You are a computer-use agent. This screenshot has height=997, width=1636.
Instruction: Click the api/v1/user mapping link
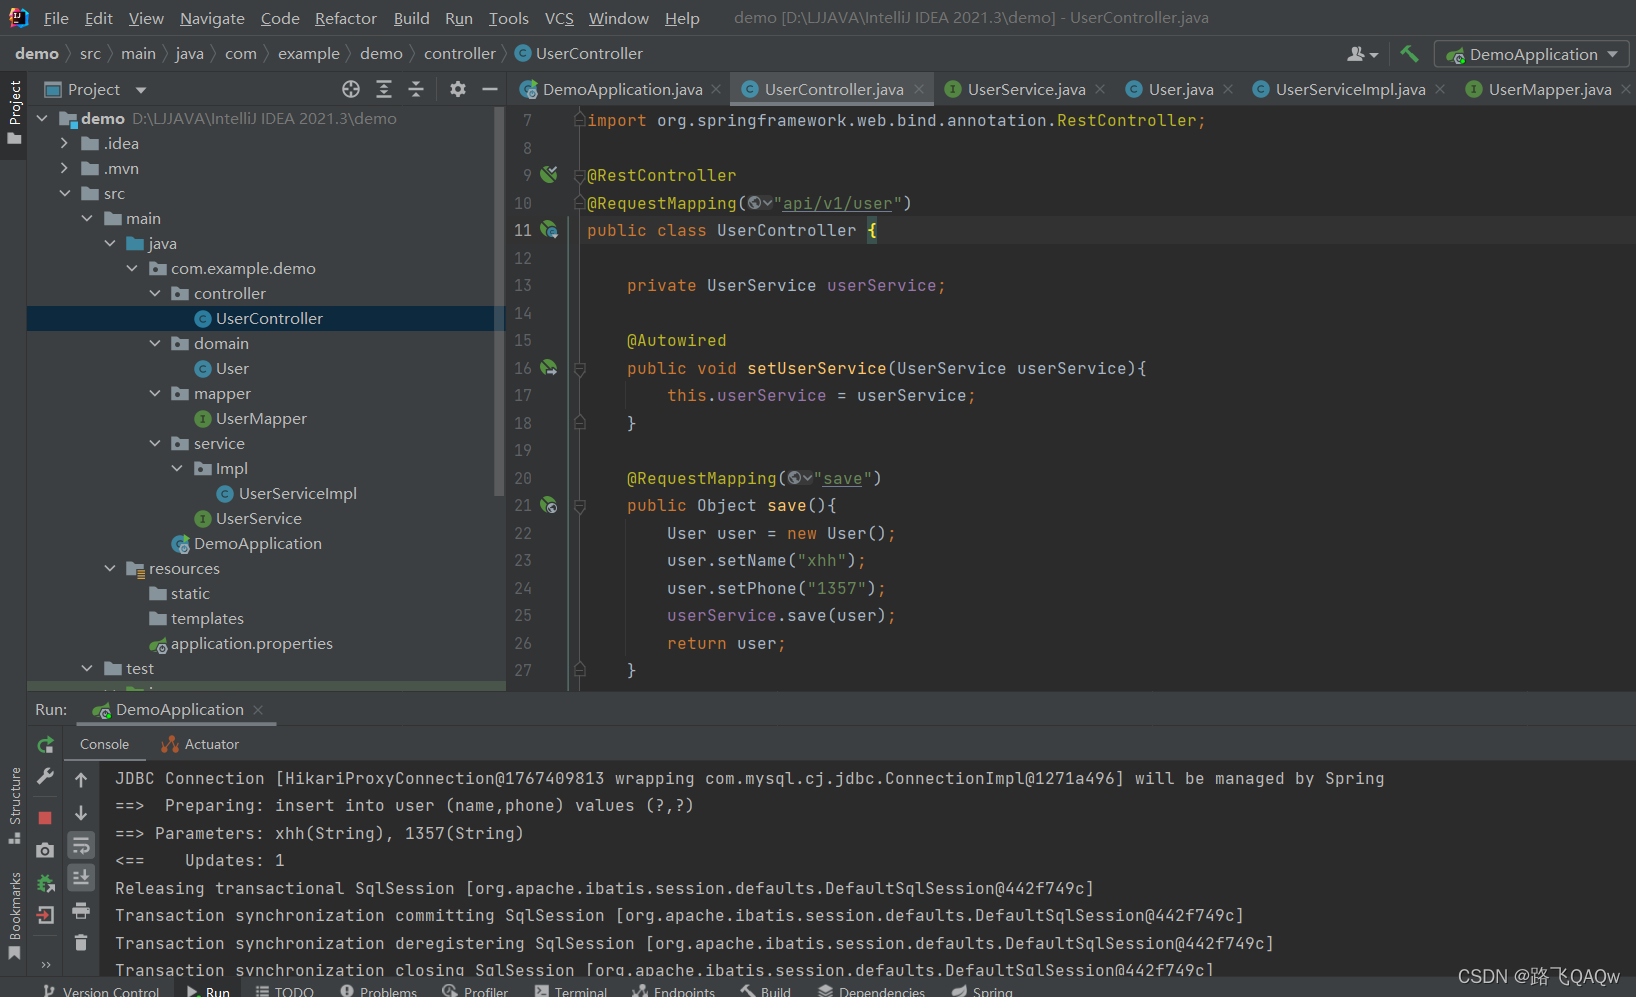tap(837, 203)
